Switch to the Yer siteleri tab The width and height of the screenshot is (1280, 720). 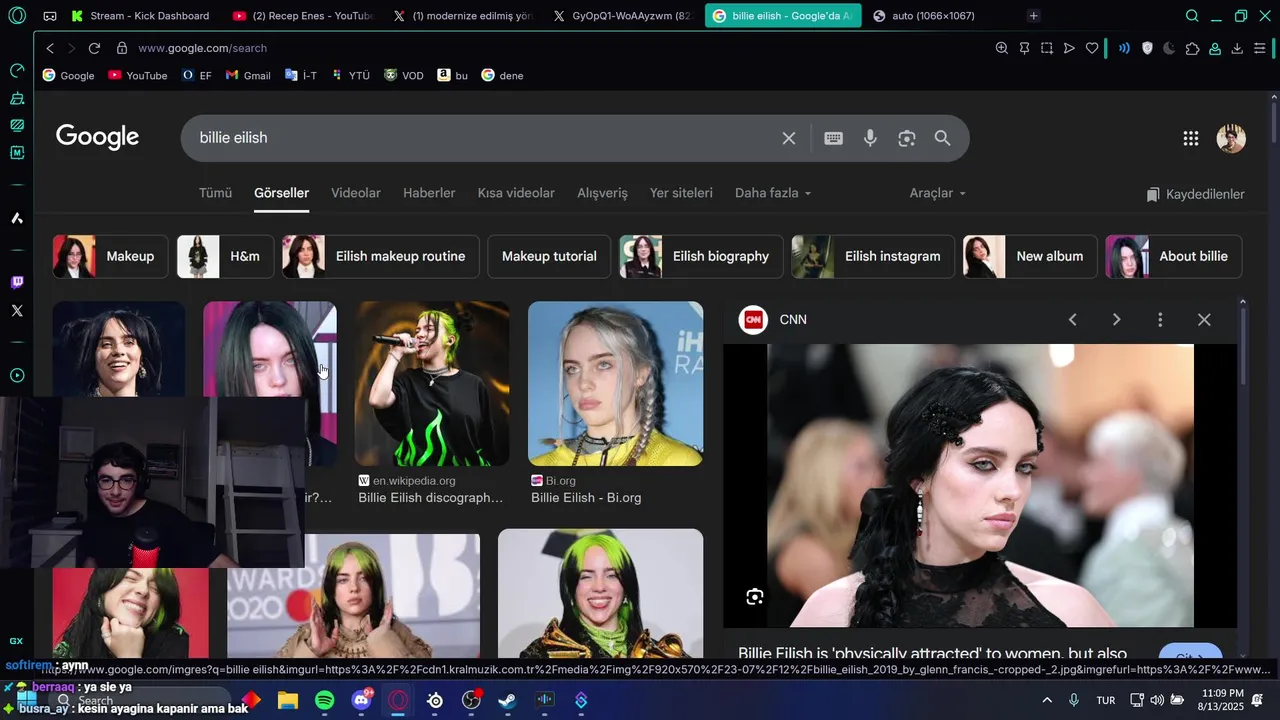click(681, 193)
